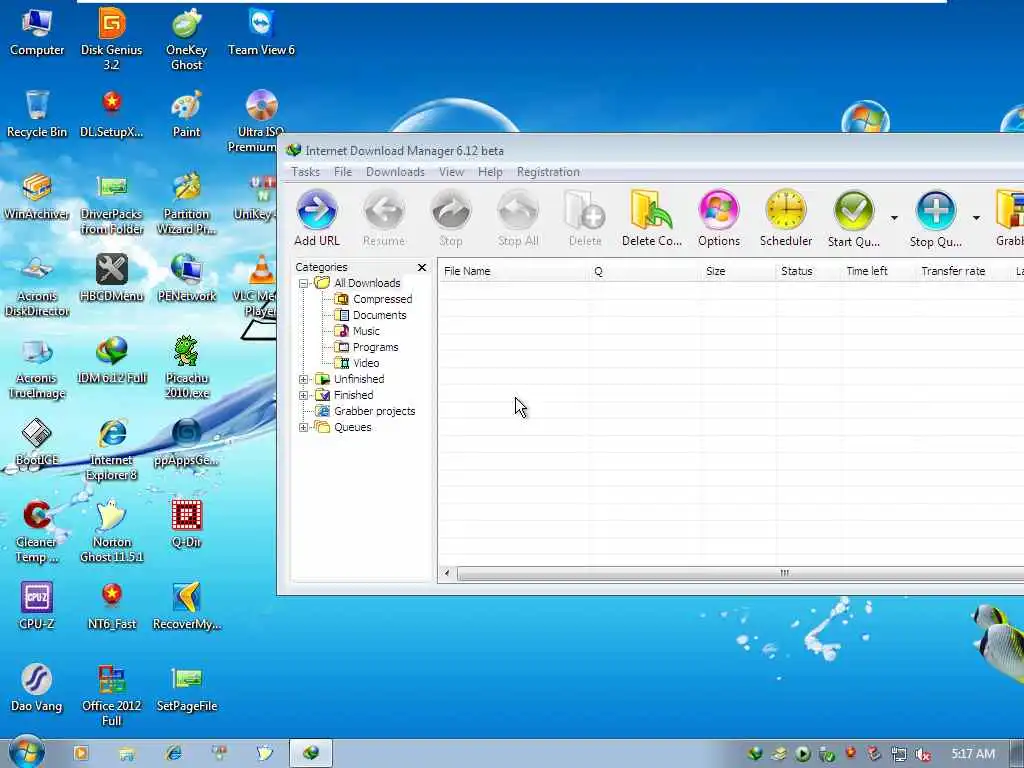The height and width of the screenshot is (768, 1024).
Task: Click the muted volume tray icon
Action: pyautogui.click(x=923, y=755)
